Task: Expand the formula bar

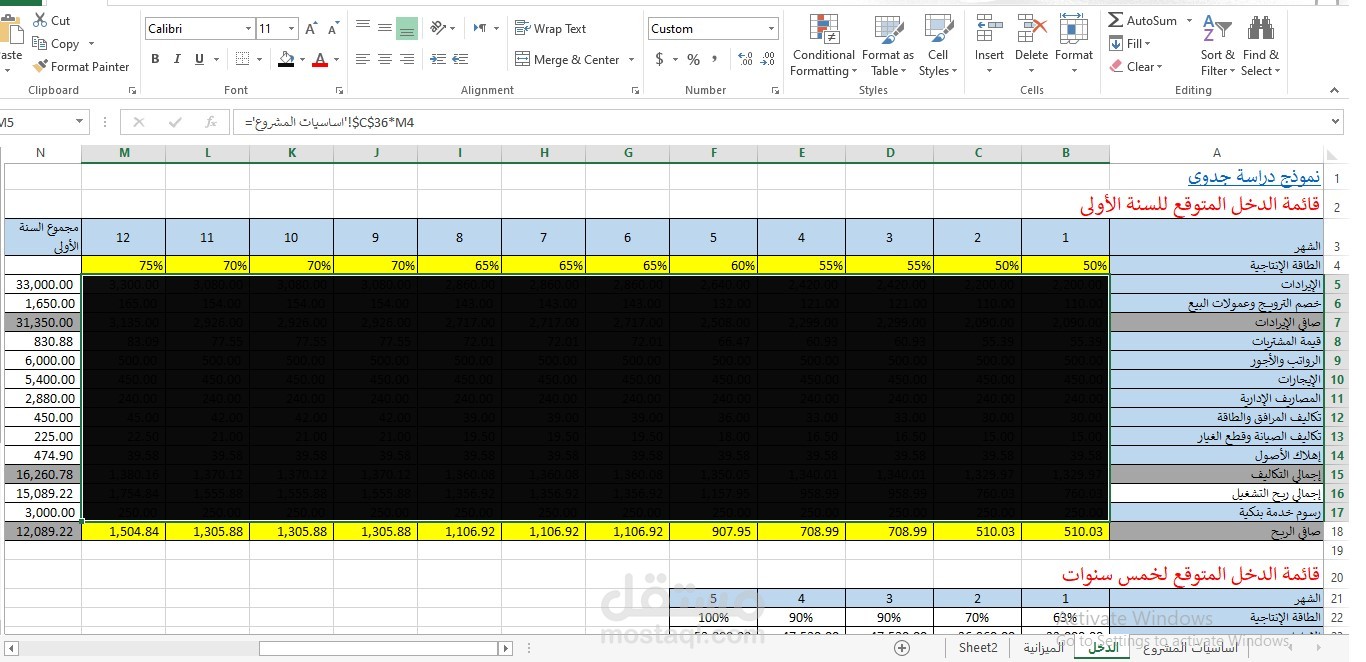Action: pos(1336,122)
